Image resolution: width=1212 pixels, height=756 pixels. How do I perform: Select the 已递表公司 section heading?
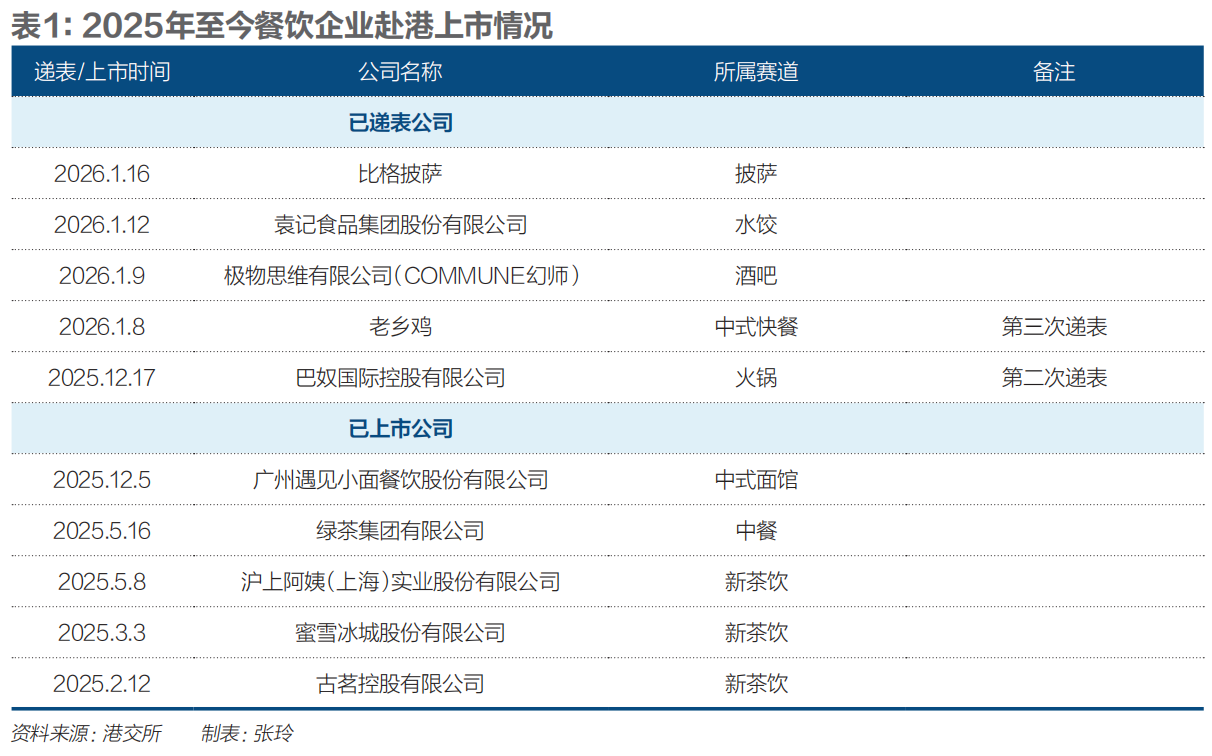(x=400, y=123)
